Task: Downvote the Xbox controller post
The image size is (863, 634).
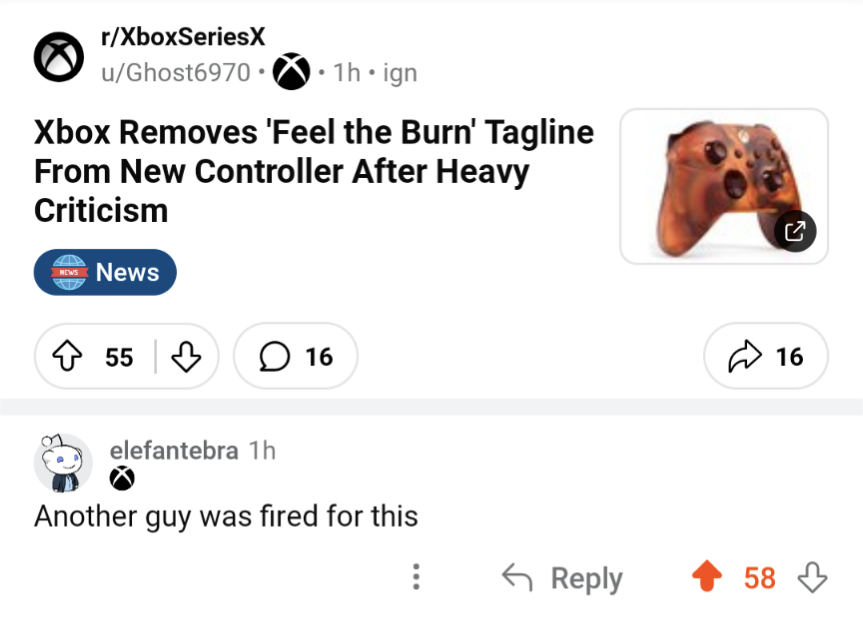Action: (186, 356)
